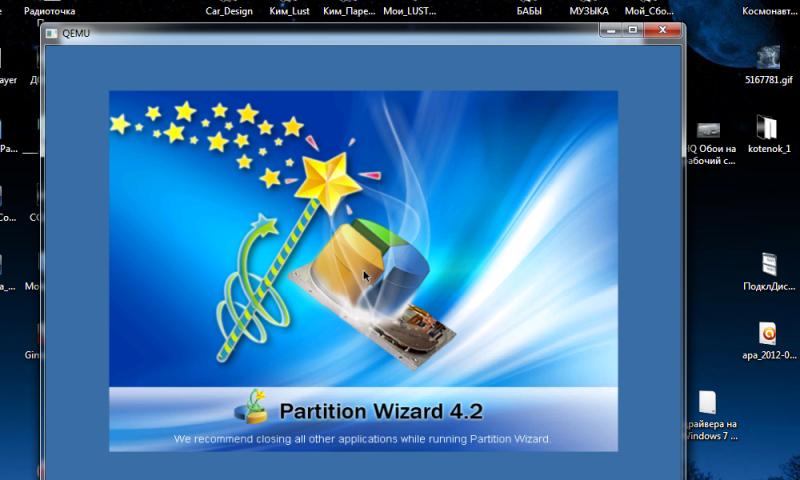Open the 5167781.gif desktop file
The height and width of the screenshot is (480, 800).
pyautogui.click(x=768, y=58)
